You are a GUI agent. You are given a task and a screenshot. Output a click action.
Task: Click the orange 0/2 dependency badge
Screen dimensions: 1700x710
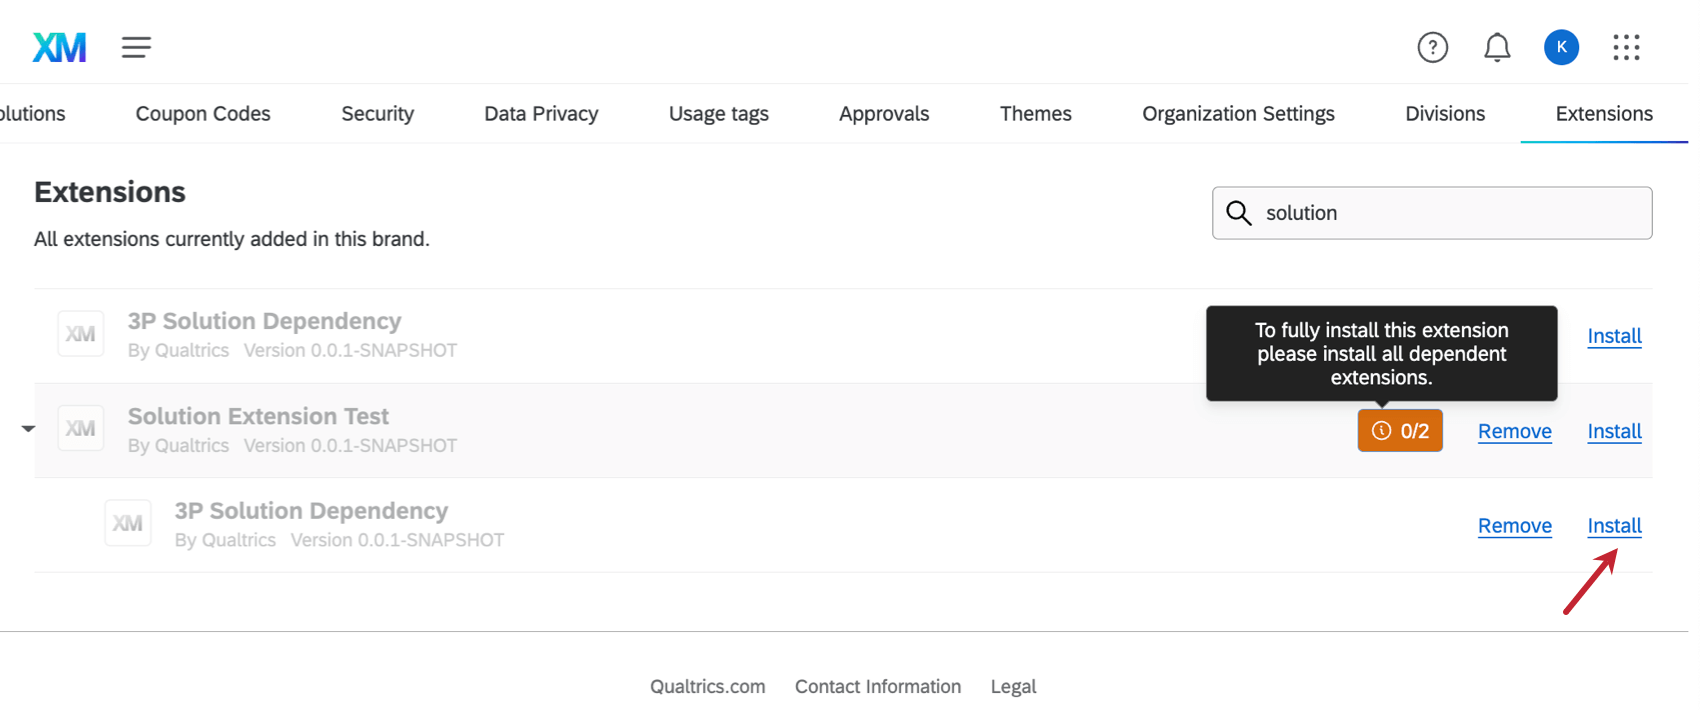coord(1399,431)
